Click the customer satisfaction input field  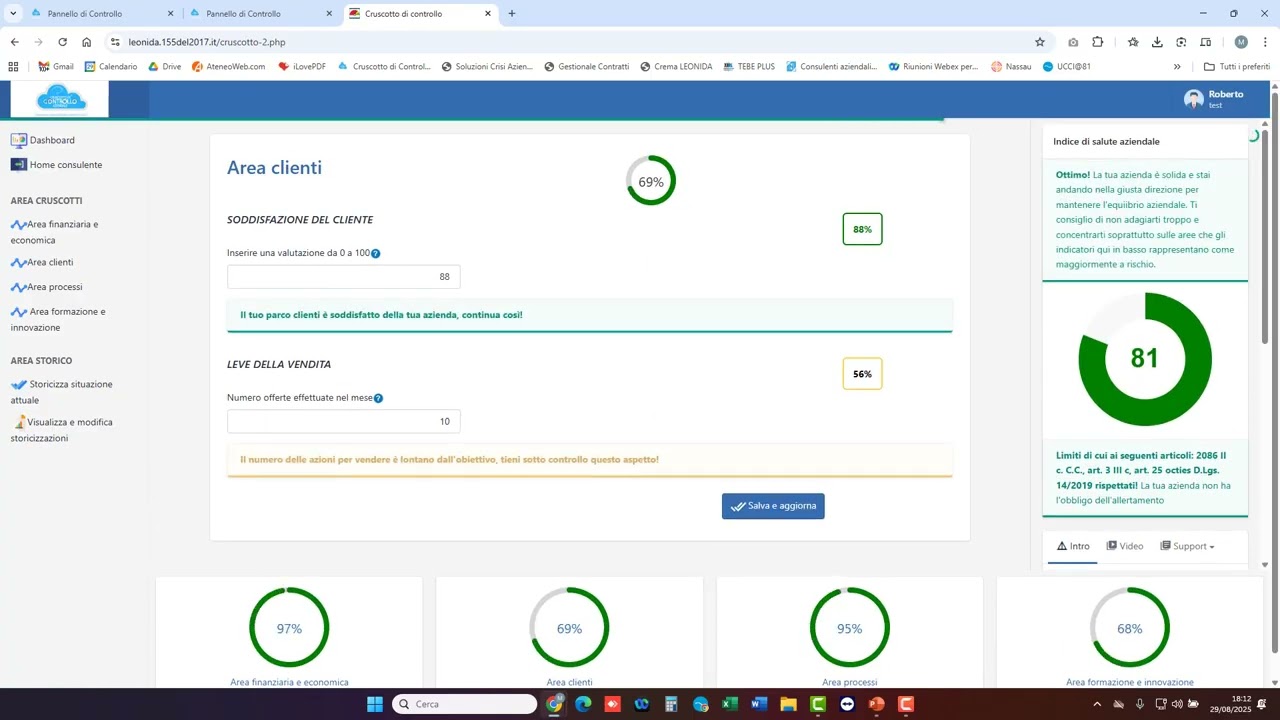343,277
